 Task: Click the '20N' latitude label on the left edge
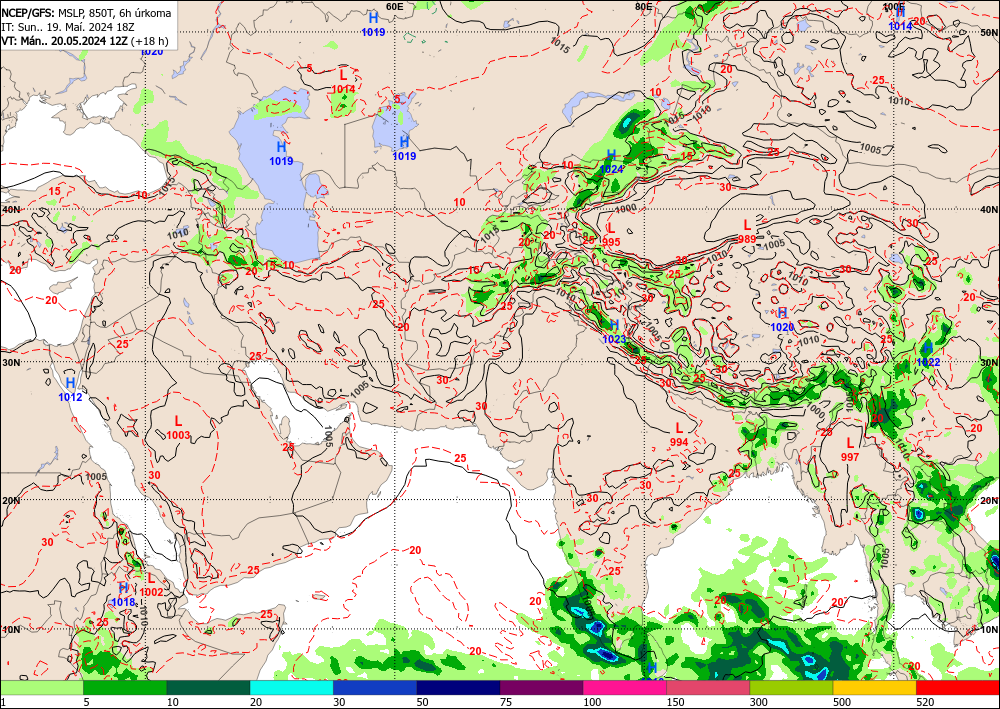click(x=11, y=501)
